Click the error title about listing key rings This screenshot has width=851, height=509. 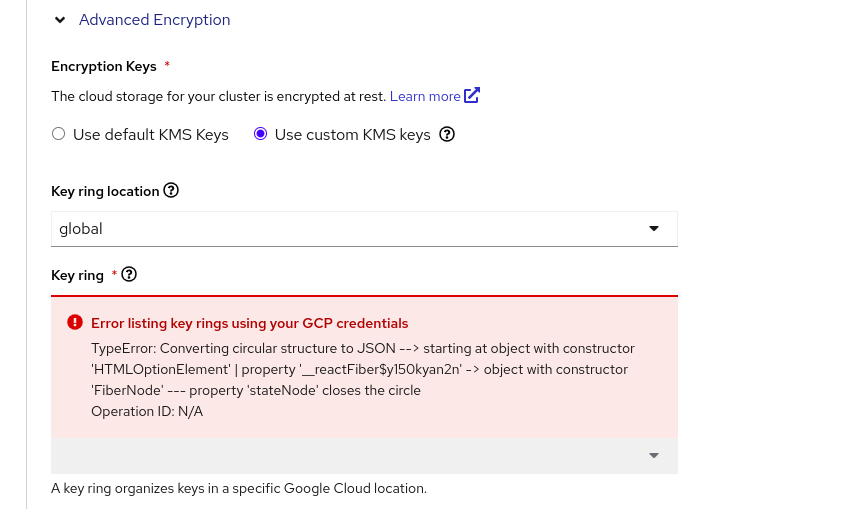click(x=249, y=323)
